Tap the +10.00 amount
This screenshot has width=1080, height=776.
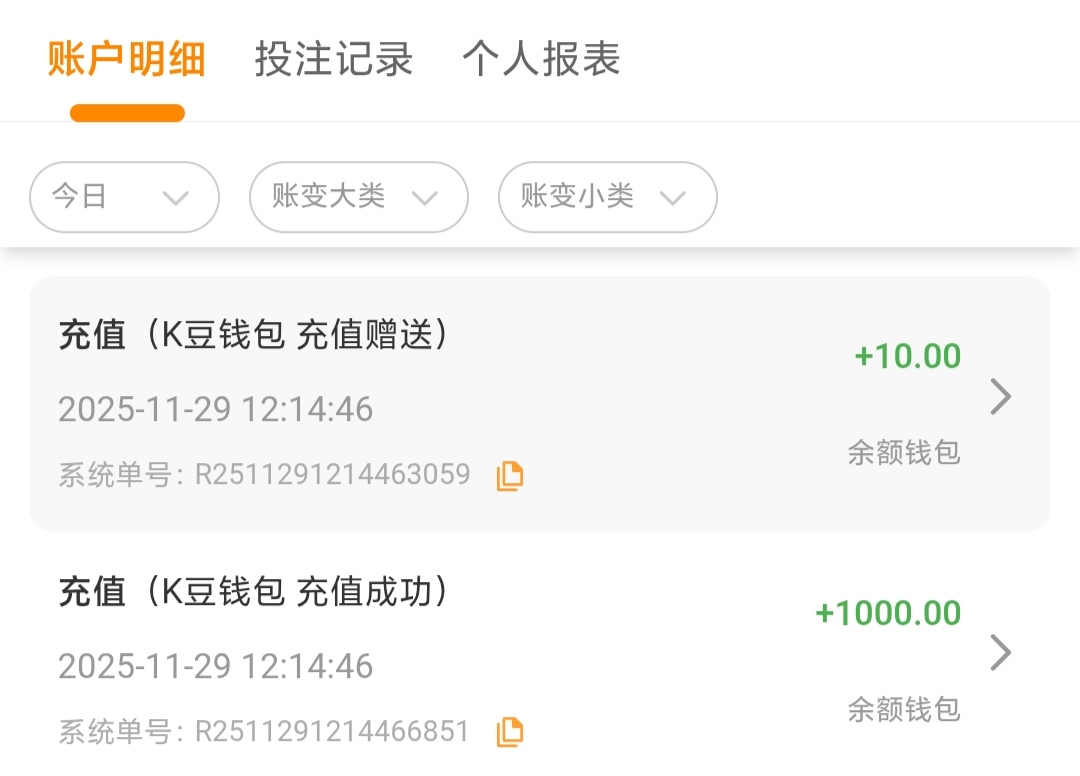tap(907, 357)
